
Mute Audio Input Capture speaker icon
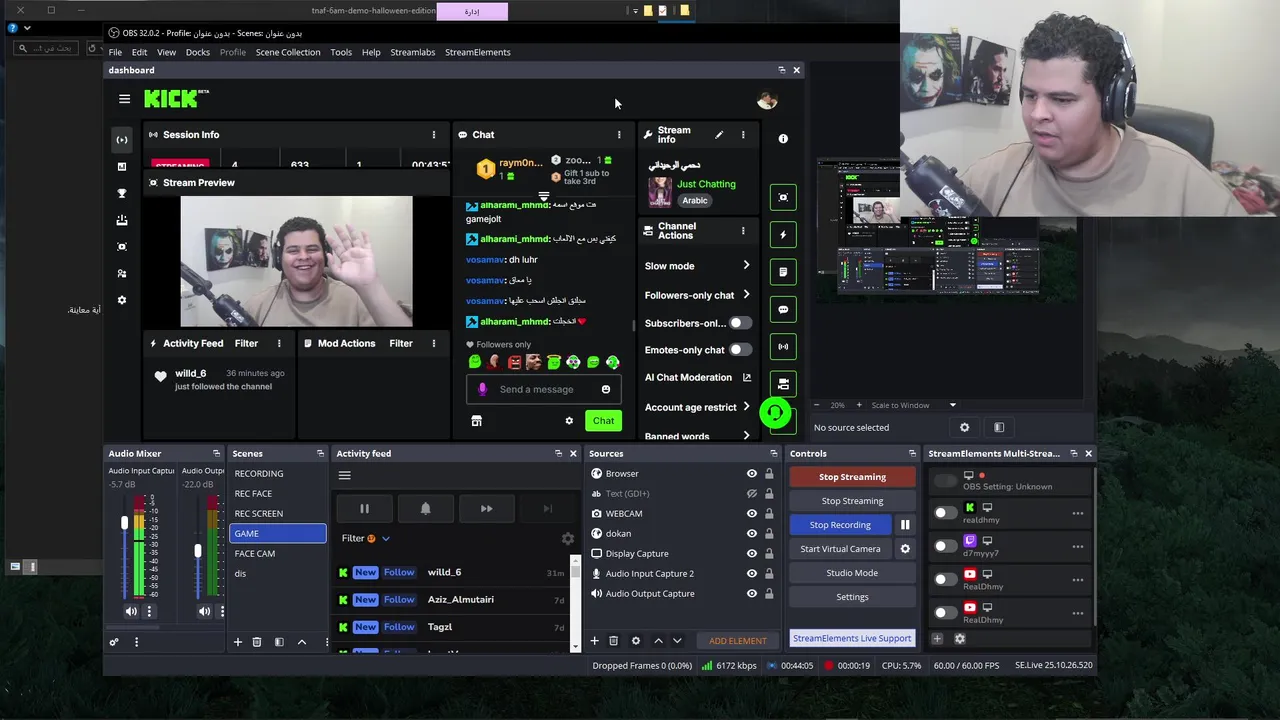pyautogui.click(x=131, y=611)
